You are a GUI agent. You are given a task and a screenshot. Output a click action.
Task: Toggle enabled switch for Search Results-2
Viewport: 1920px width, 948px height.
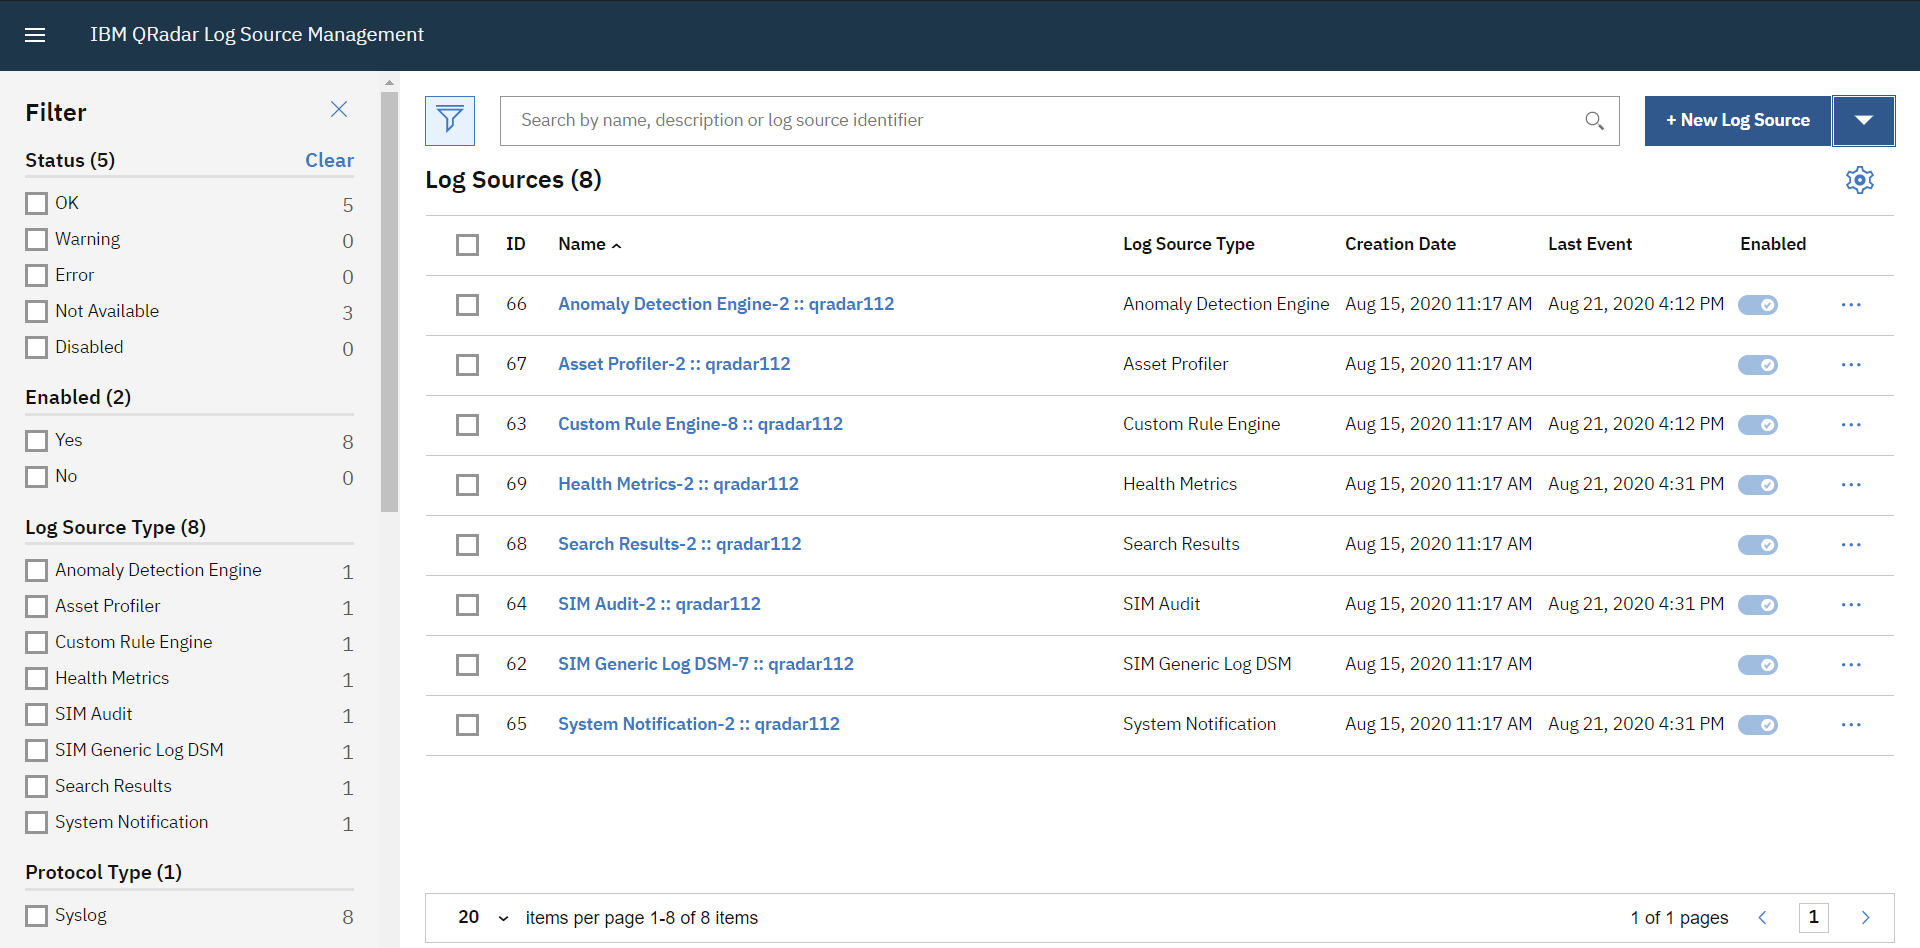(1757, 545)
